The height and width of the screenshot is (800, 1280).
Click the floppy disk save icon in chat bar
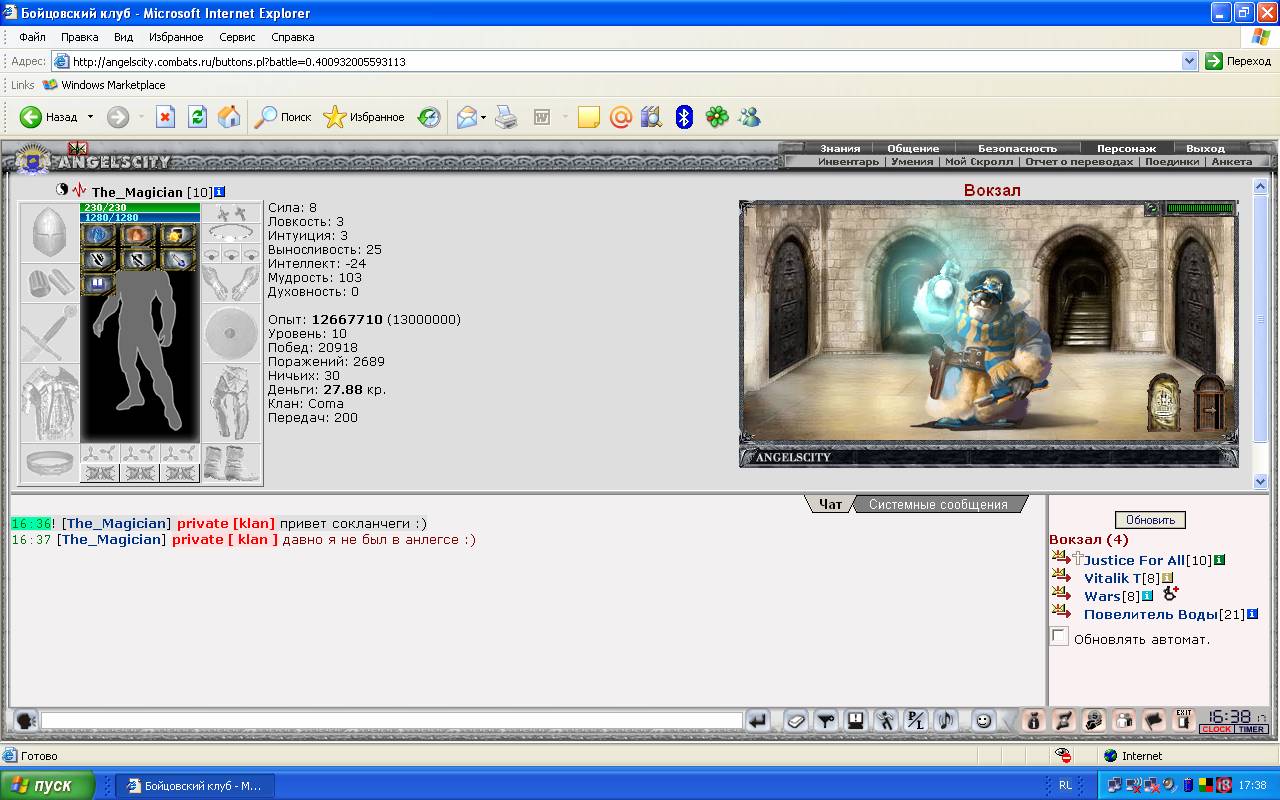(x=855, y=720)
